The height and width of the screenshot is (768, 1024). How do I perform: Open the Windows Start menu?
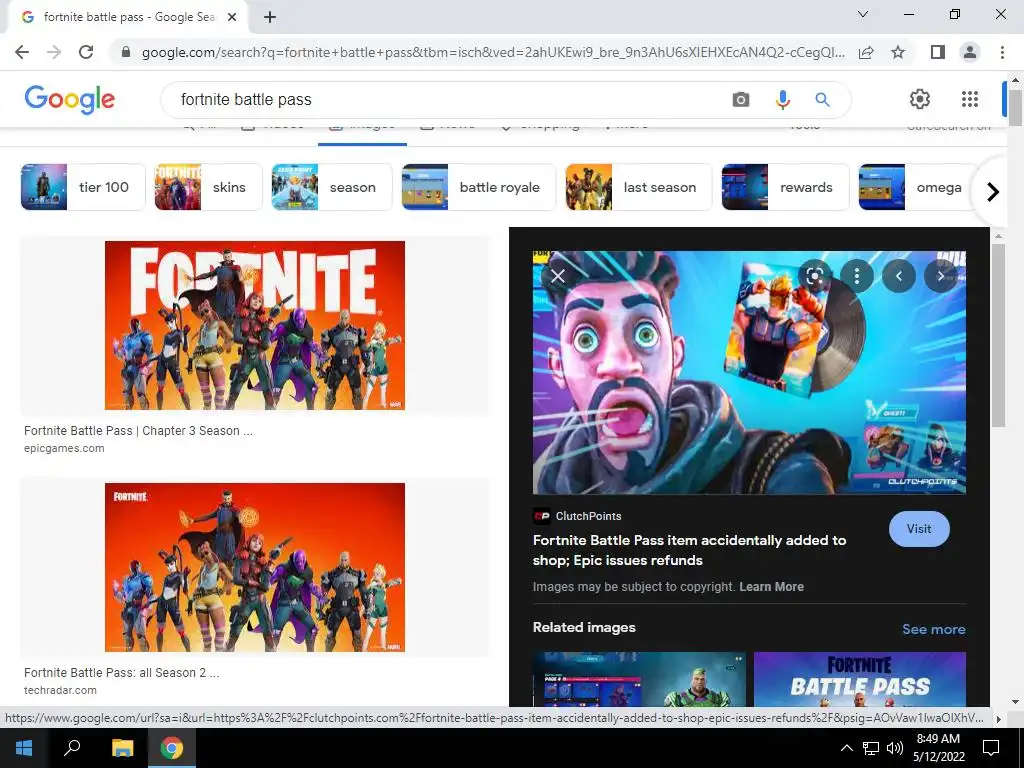pyautogui.click(x=24, y=748)
